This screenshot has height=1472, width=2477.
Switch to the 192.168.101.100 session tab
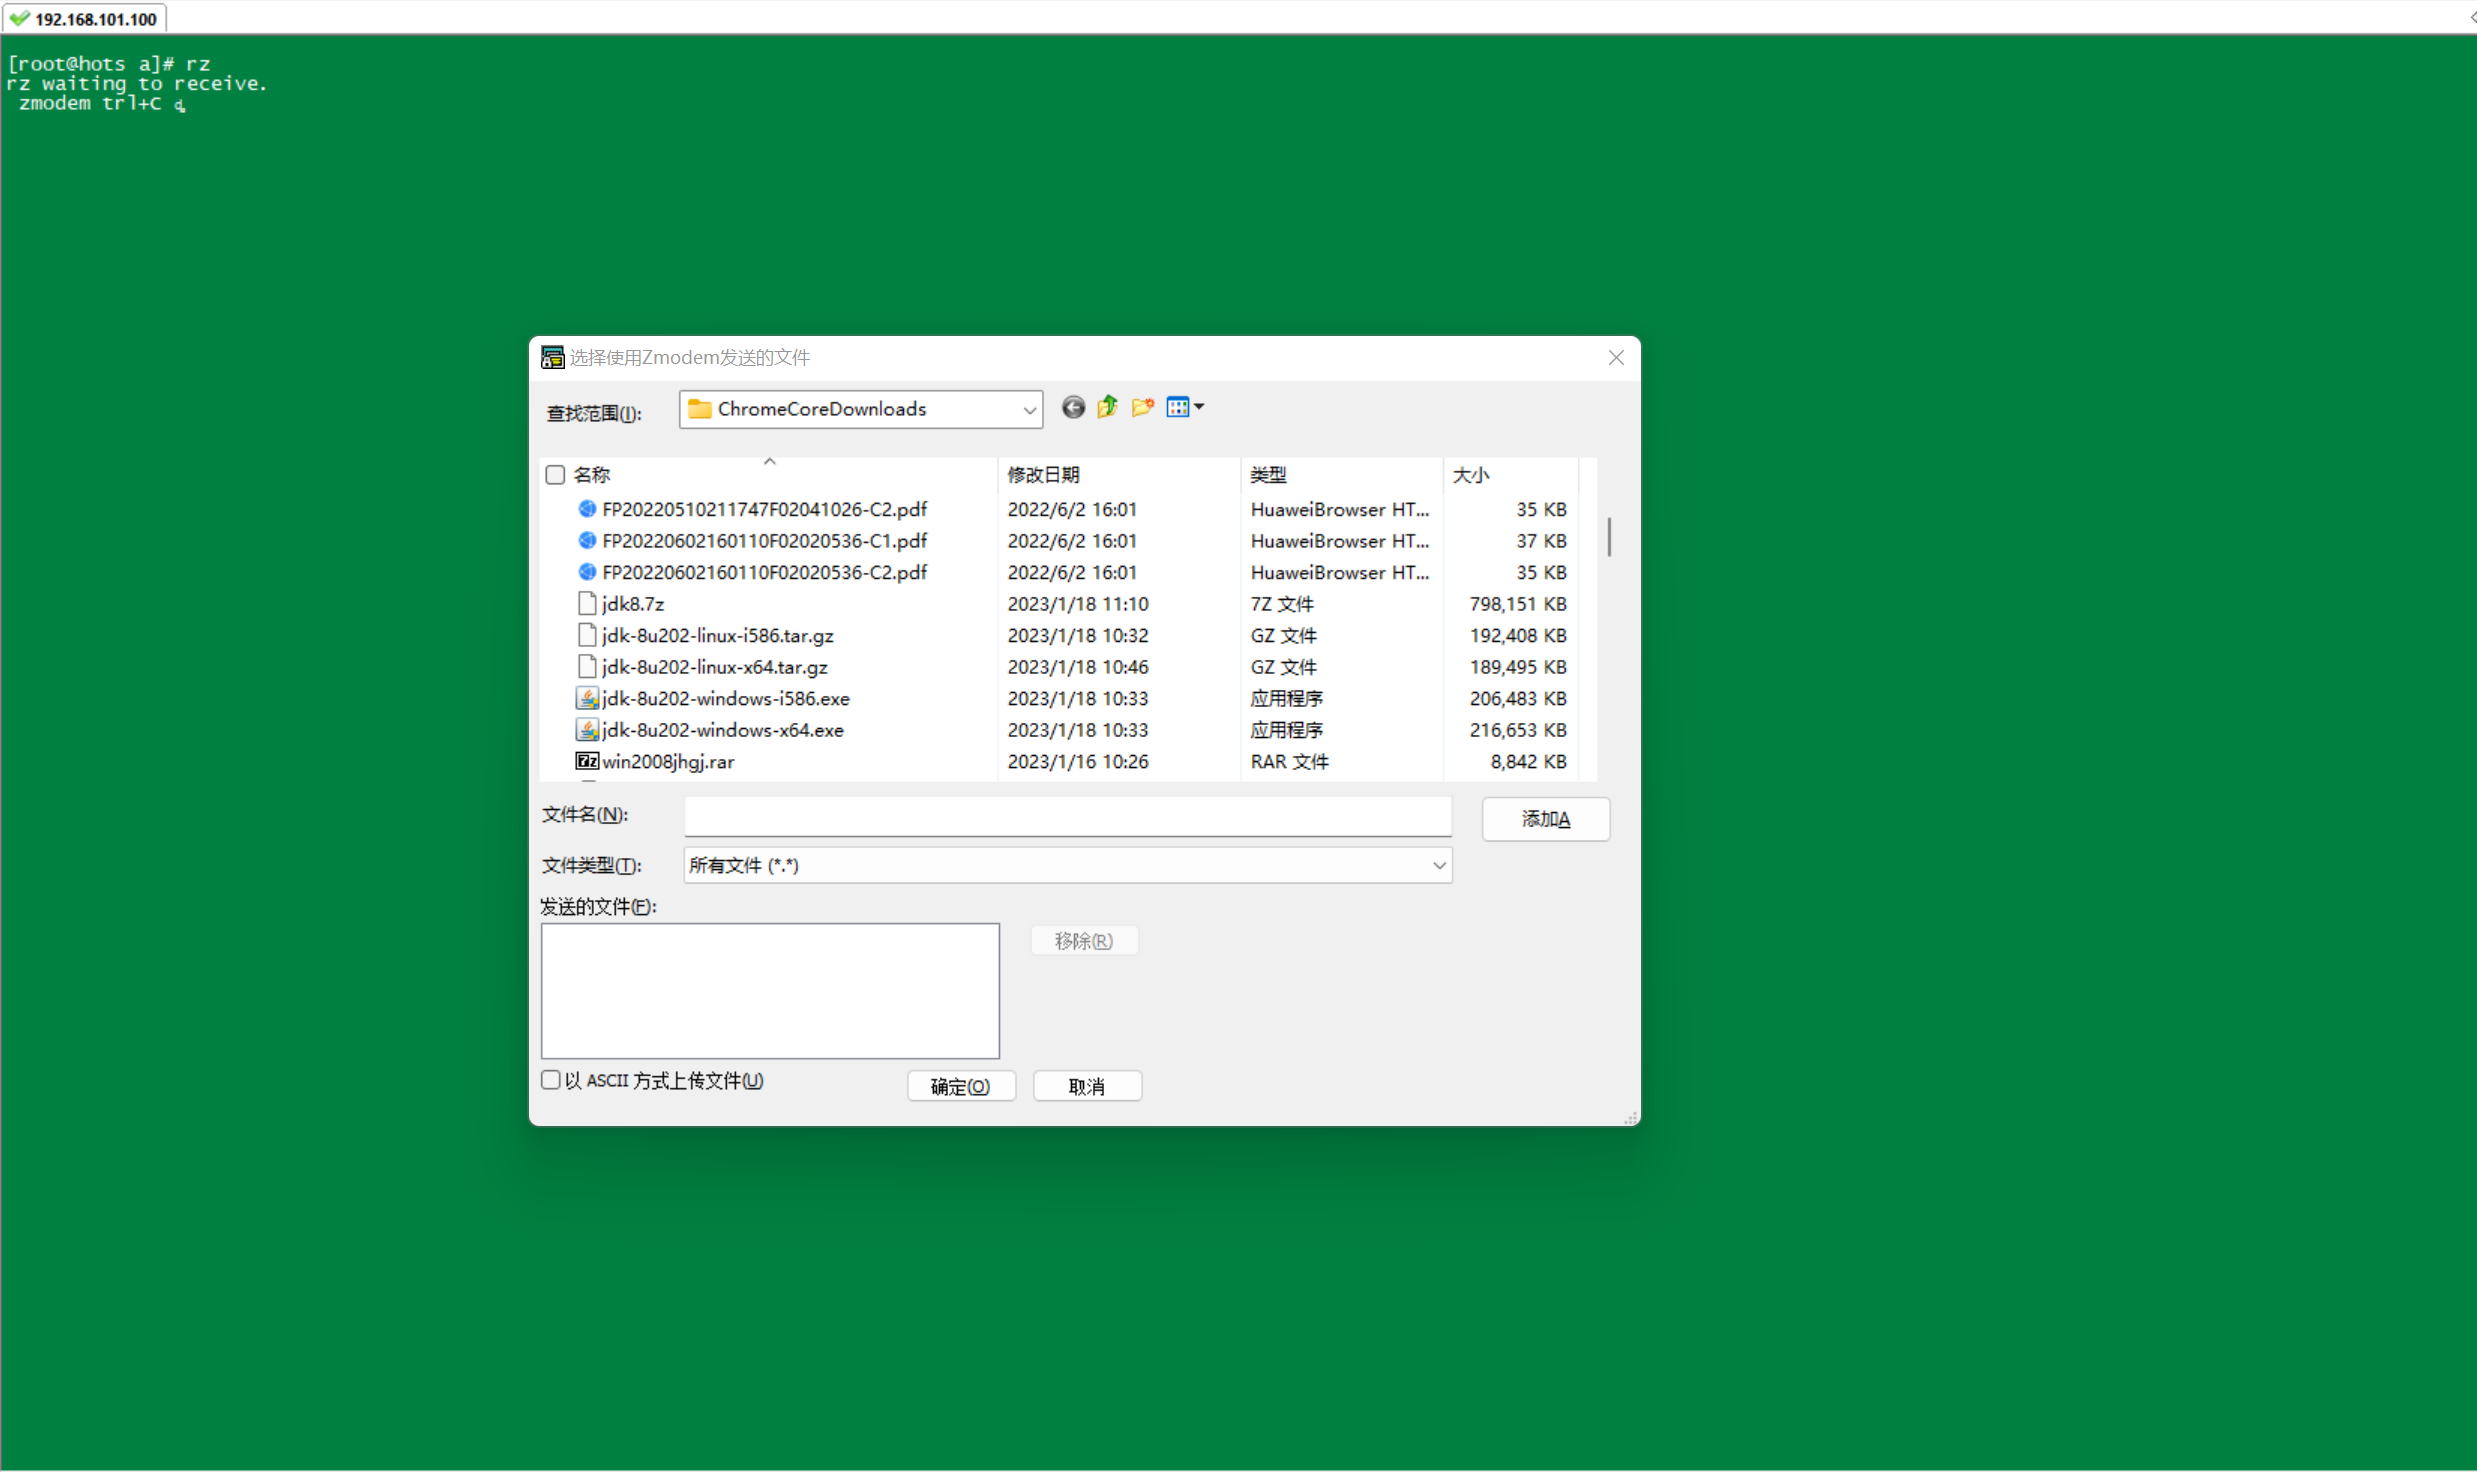(x=85, y=19)
